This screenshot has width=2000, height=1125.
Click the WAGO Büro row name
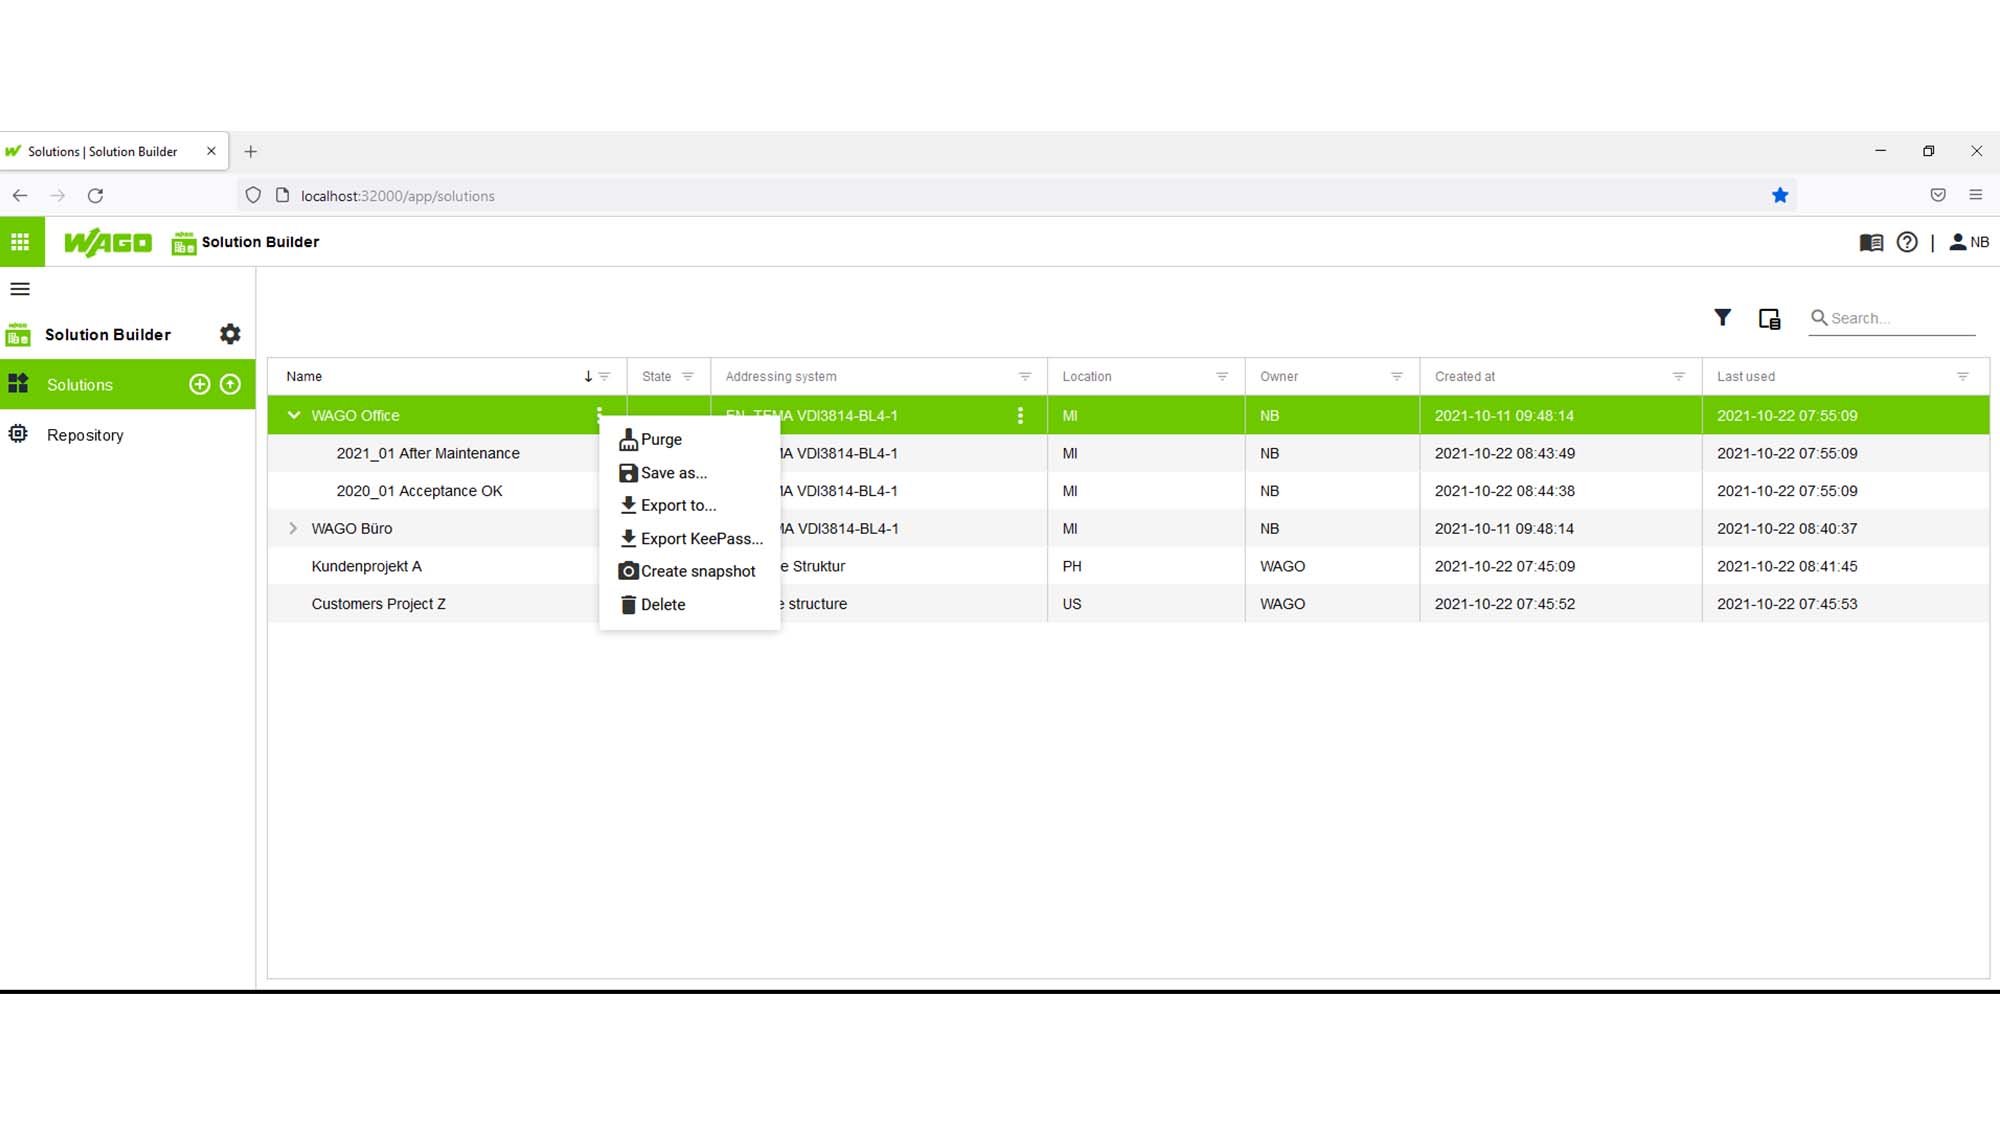point(352,528)
